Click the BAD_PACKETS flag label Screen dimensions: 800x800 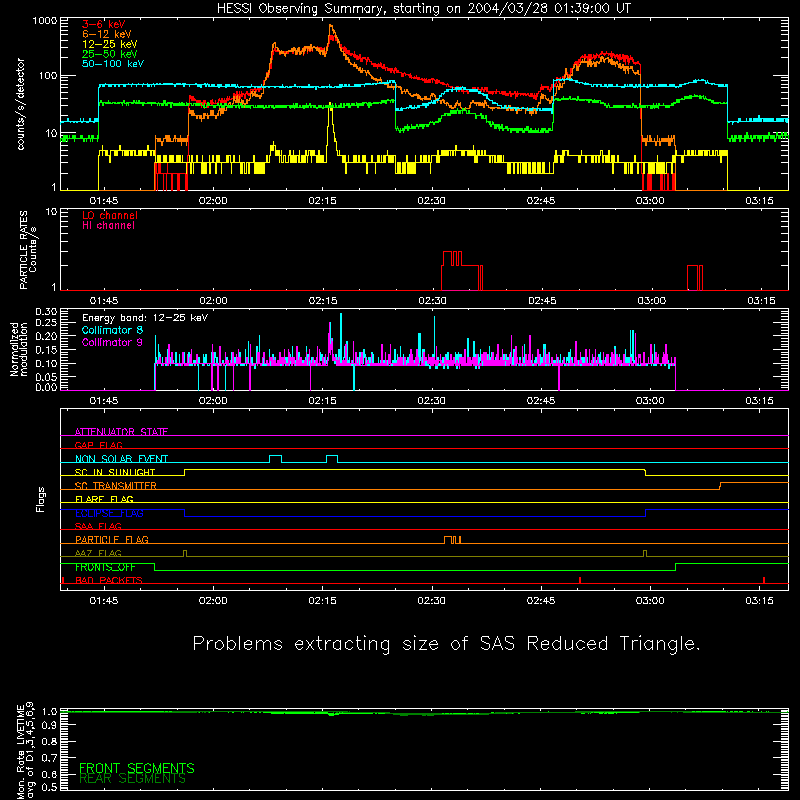click(x=109, y=580)
